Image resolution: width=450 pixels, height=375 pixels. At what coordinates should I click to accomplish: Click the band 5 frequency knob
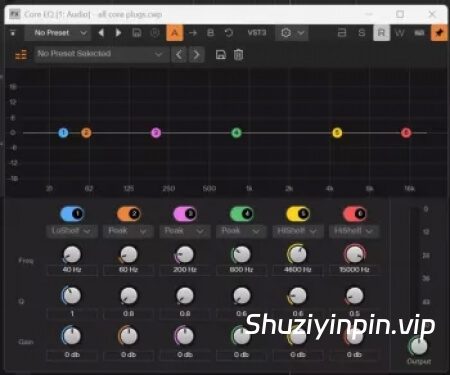[297, 254]
